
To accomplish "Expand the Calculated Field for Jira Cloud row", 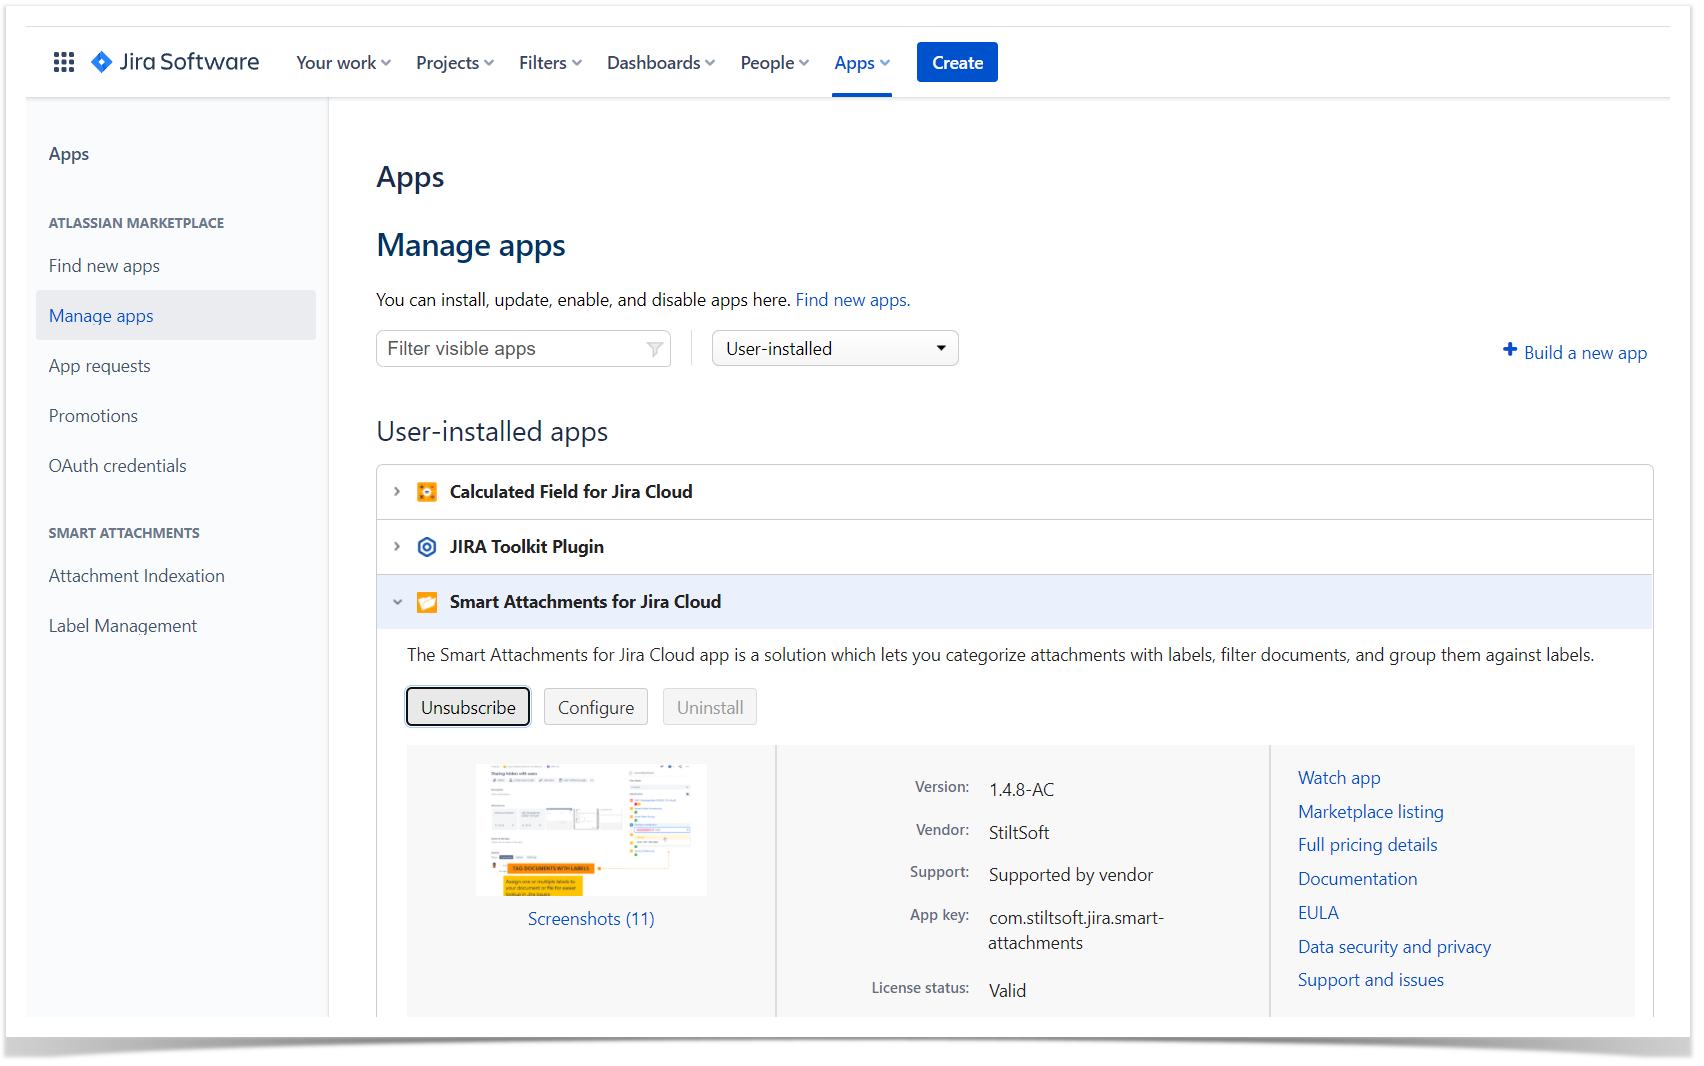I will tap(397, 492).
